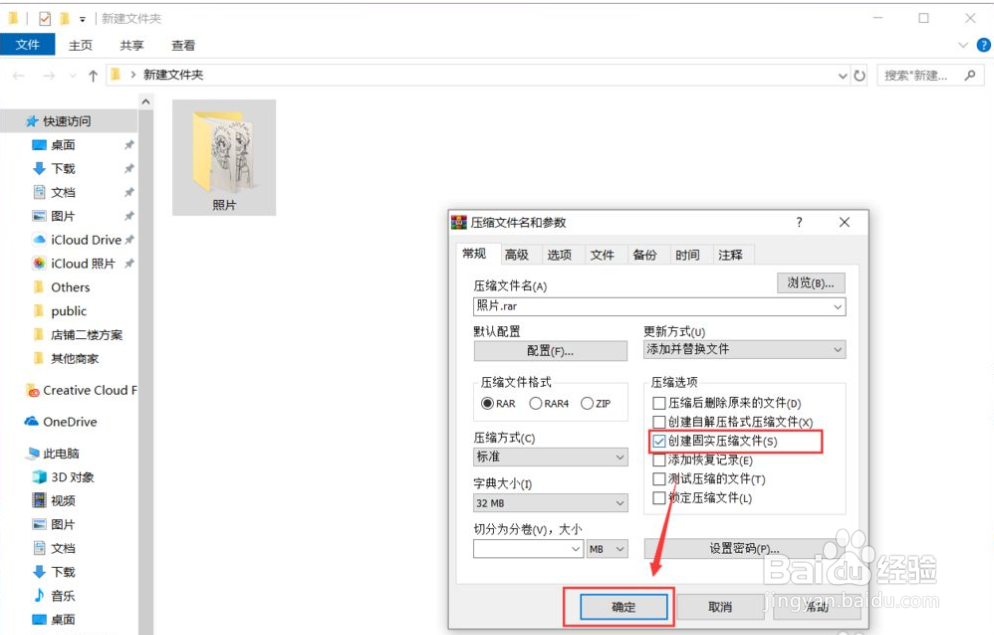This screenshot has width=994, height=635.
Task: Click the refresh icon in the address bar
Action: [x=858, y=74]
